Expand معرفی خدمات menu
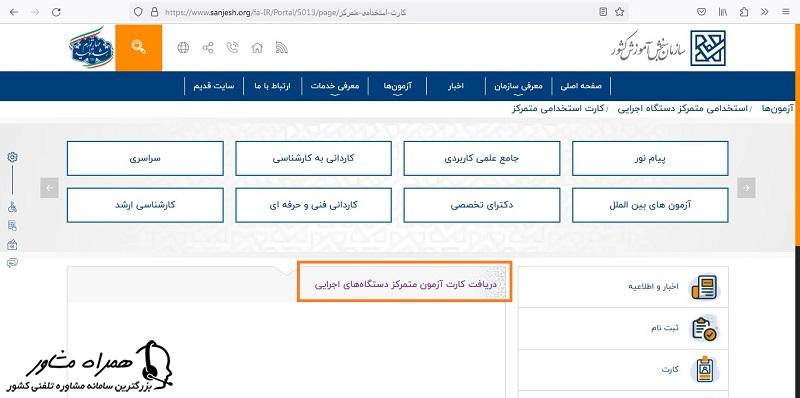The width and height of the screenshot is (800, 398). click(335, 86)
